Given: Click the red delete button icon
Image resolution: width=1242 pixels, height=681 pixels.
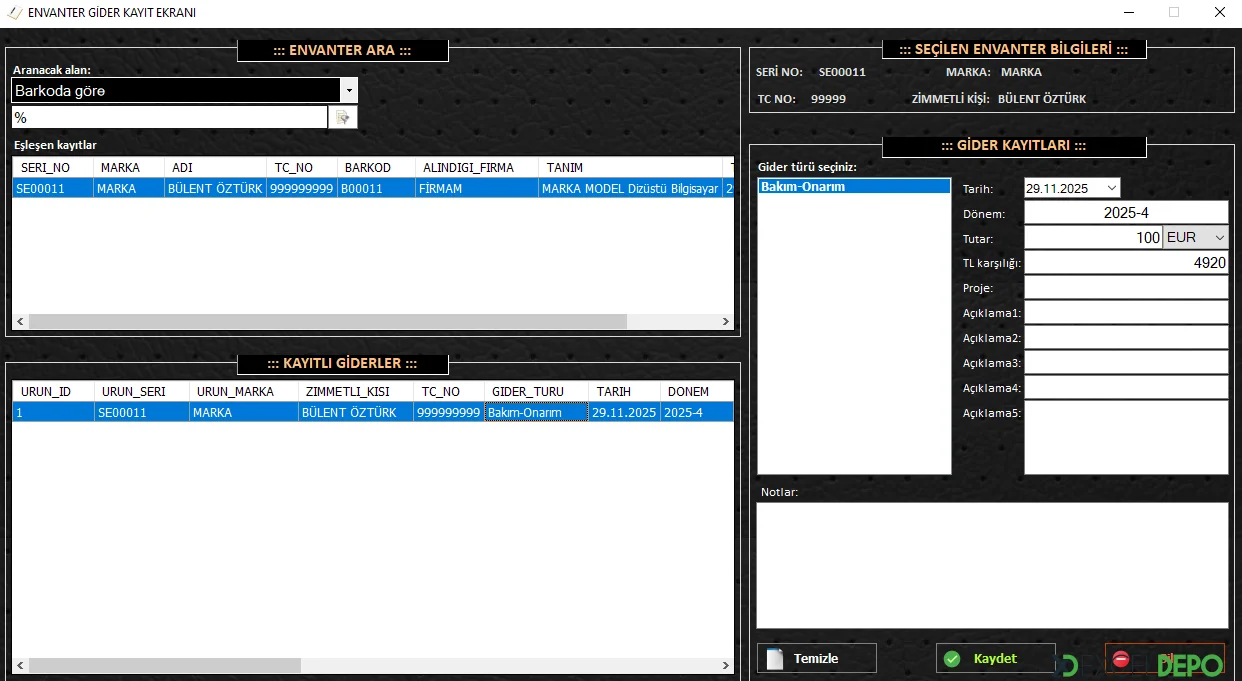Looking at the screenshot, I should click(1121, 659).
